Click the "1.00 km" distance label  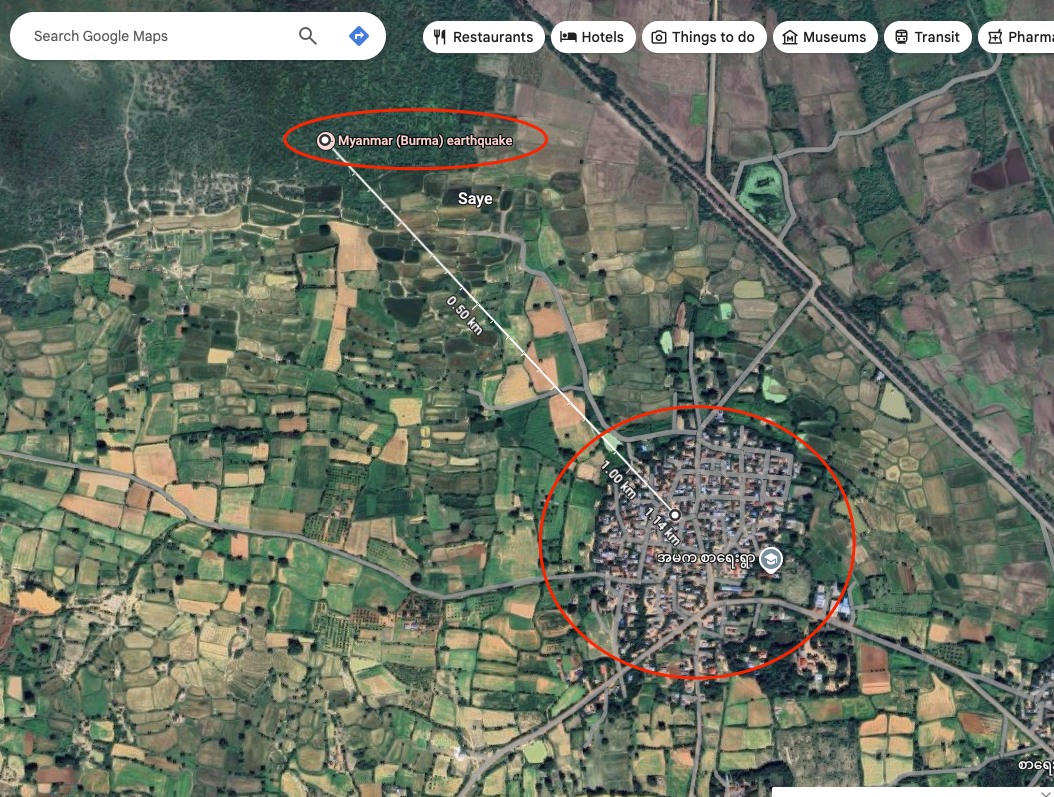pyautogui.click(x=618, y=479)
